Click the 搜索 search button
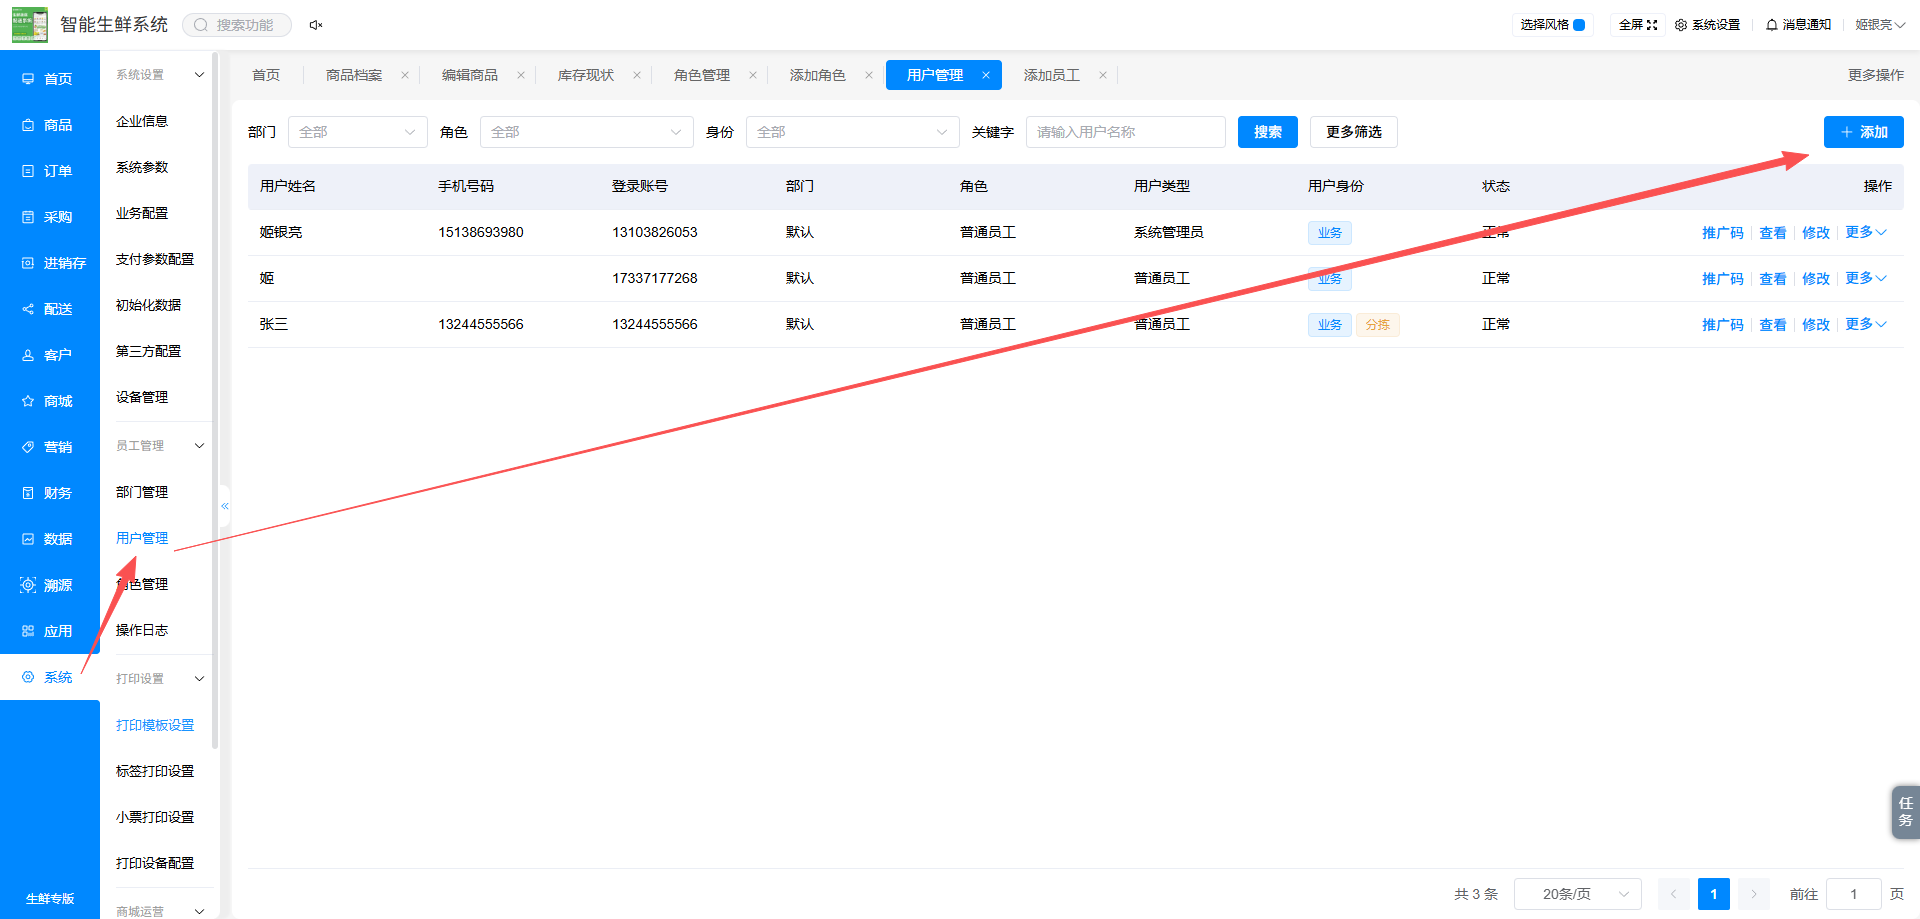The width and height of the screenshot is (1920, 919). tap(1268, 132)
